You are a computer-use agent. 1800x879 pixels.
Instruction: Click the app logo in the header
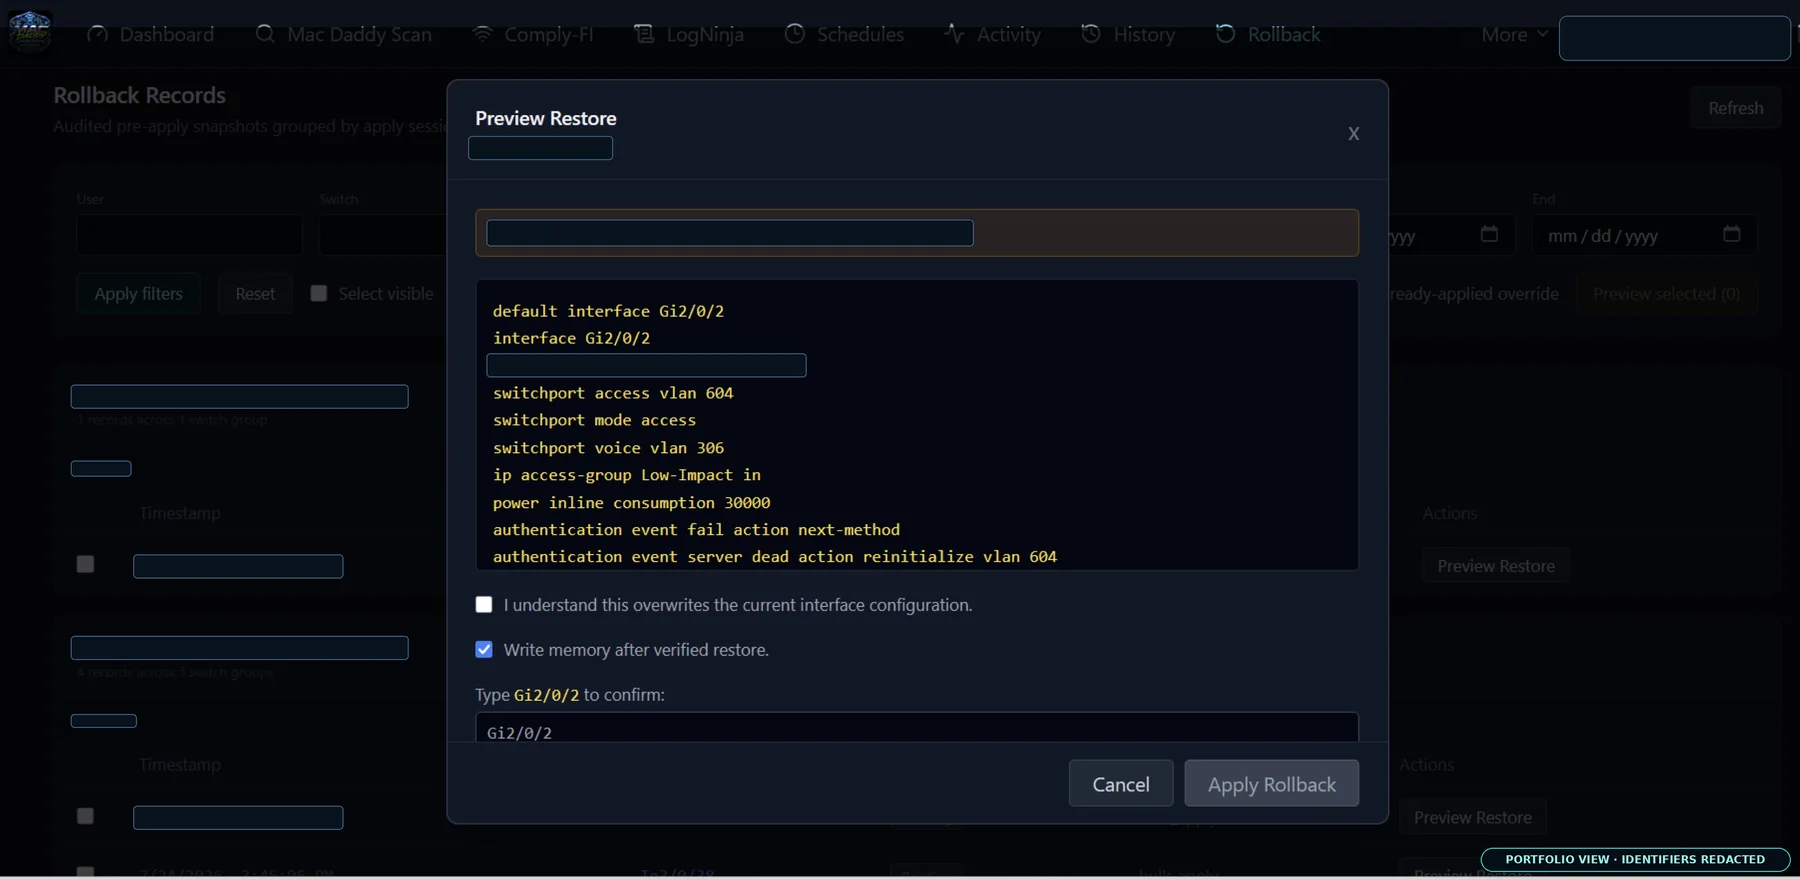pos(30,32)
